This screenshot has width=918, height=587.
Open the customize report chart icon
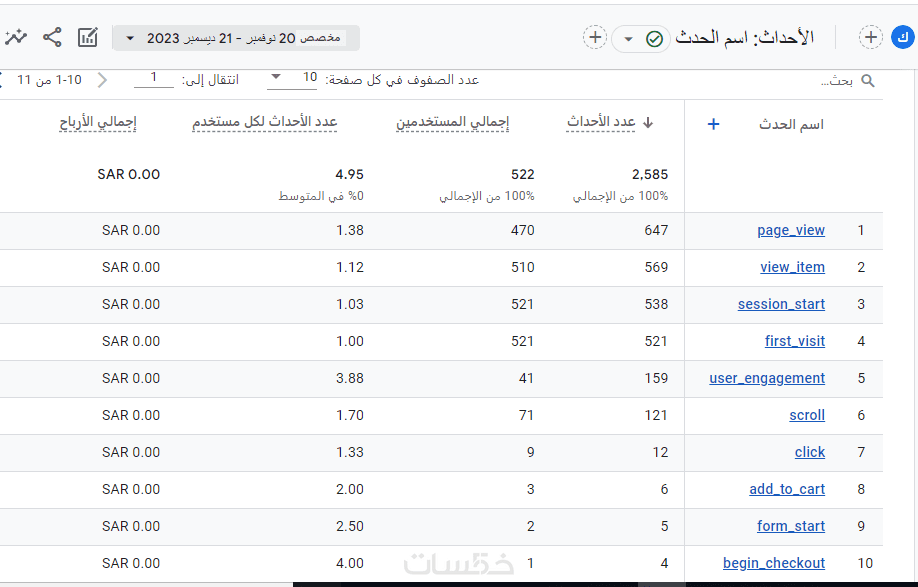pos(88,37)
